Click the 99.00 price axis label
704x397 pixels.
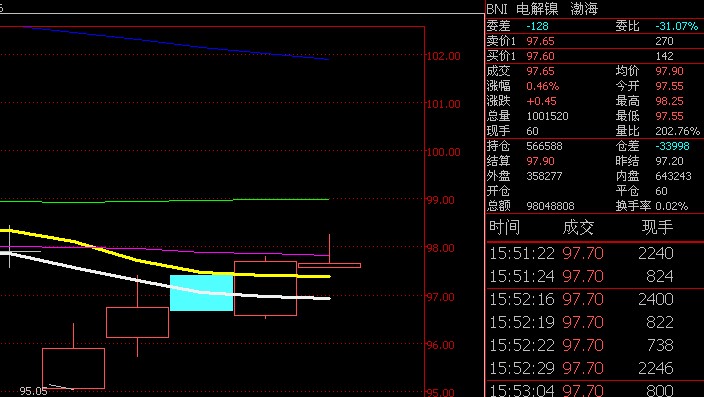coord(444,200)
